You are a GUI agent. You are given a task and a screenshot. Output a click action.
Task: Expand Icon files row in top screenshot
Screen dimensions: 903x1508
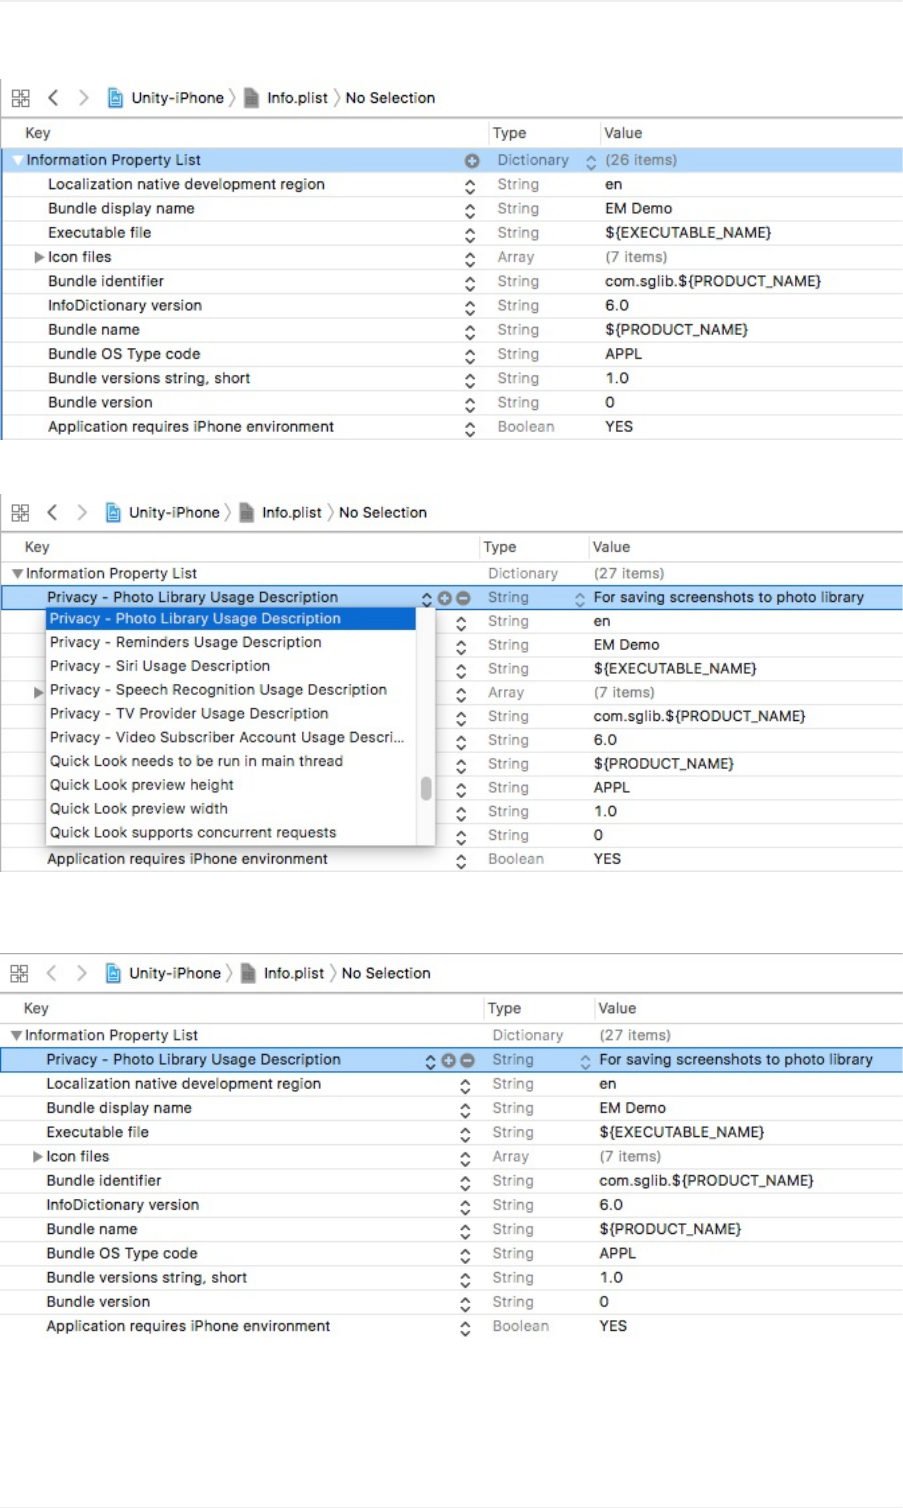click(x=39, y=257)
